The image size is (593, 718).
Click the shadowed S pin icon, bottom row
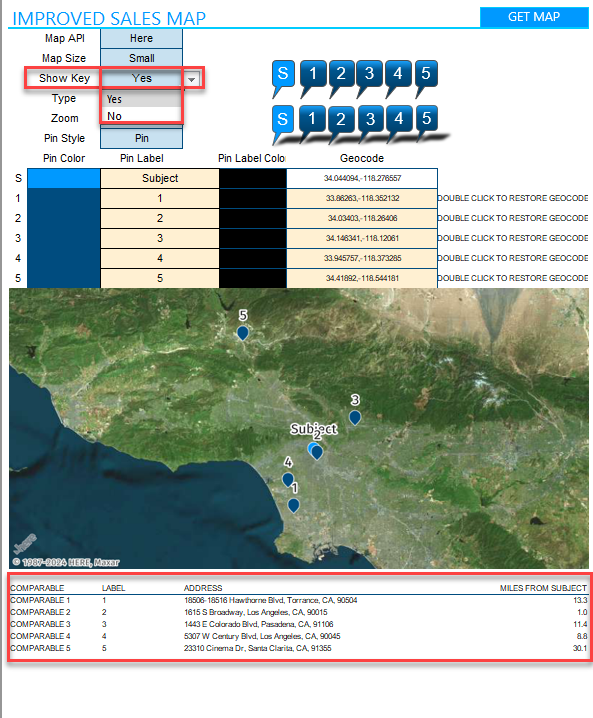pyautogui.click(x=283, y=122)
